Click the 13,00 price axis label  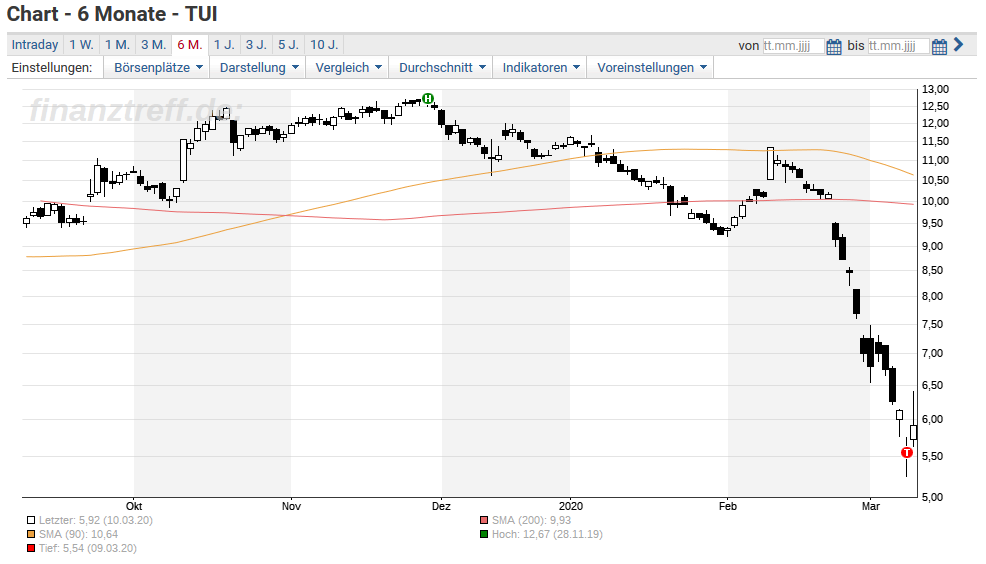point(935,89)
